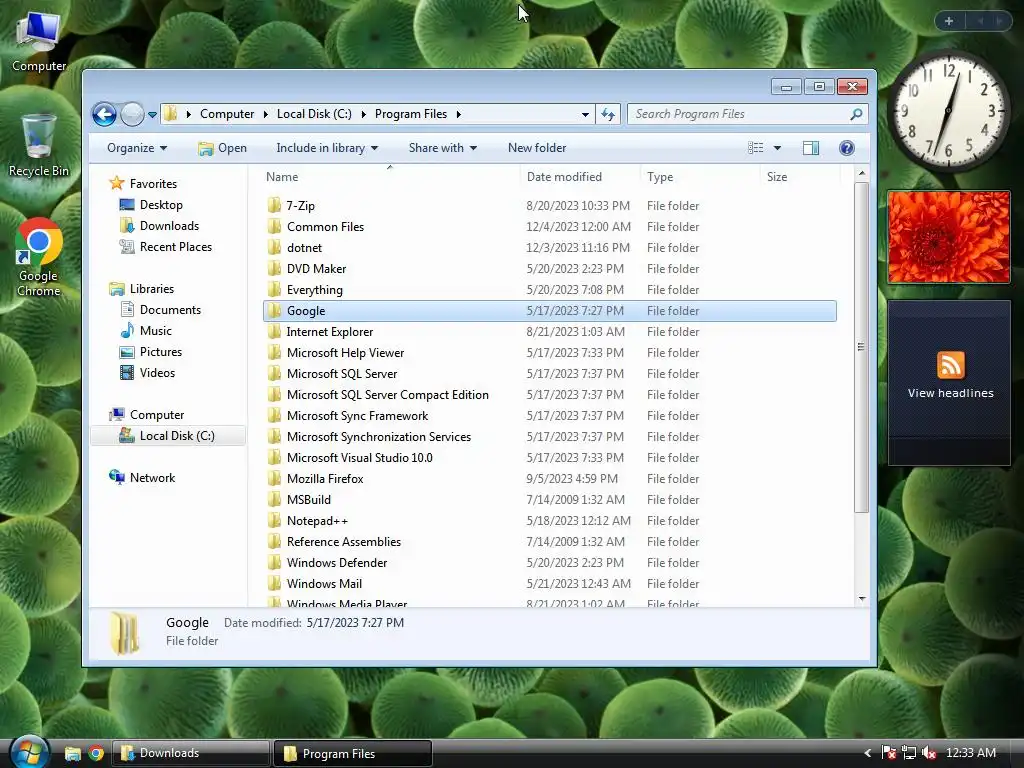Select the Microsoft Help Viewer folder

[x=345, y=353]
